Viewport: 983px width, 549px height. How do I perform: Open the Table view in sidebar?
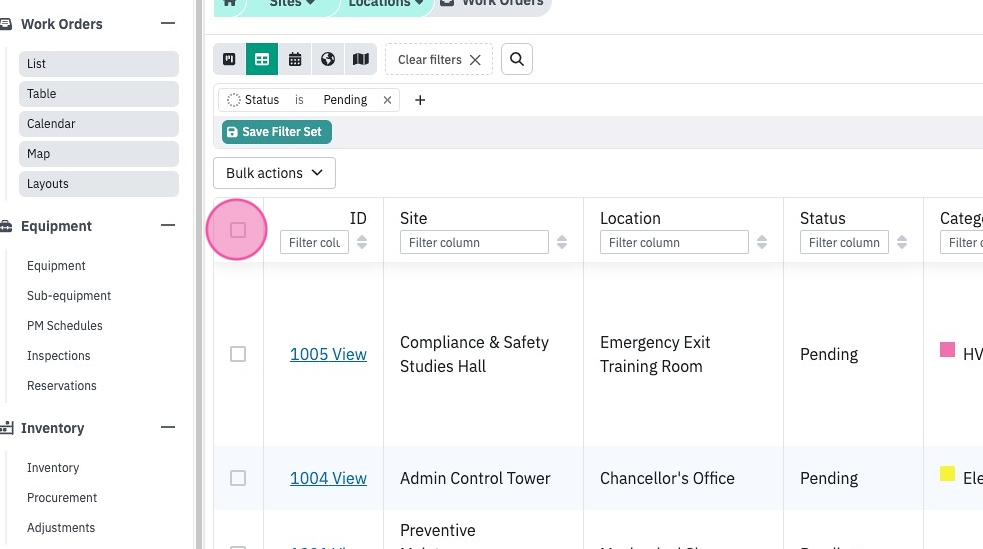point(98,94)
